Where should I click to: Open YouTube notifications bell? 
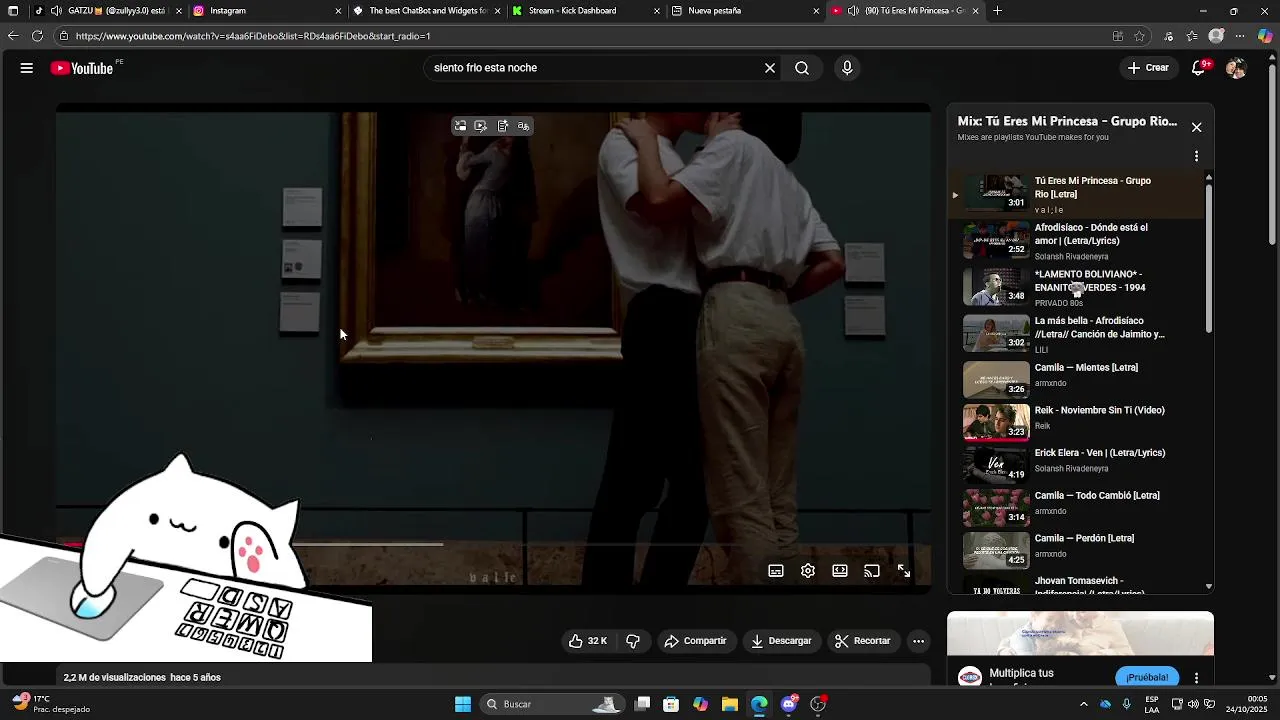(x=1199, y=68)
